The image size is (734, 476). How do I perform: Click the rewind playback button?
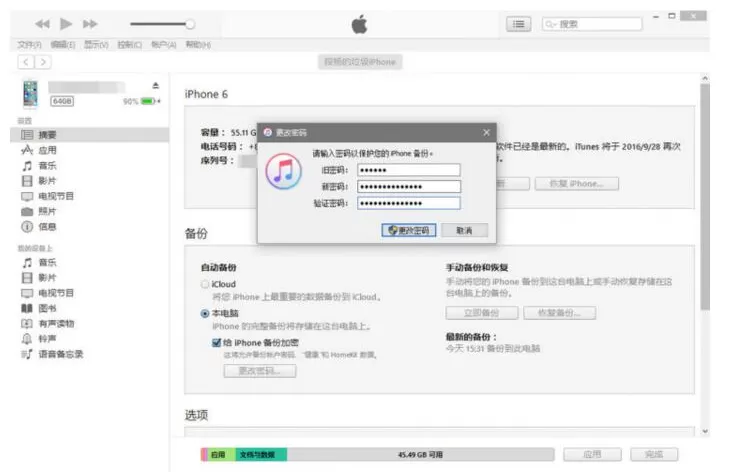tap(42, 24)
